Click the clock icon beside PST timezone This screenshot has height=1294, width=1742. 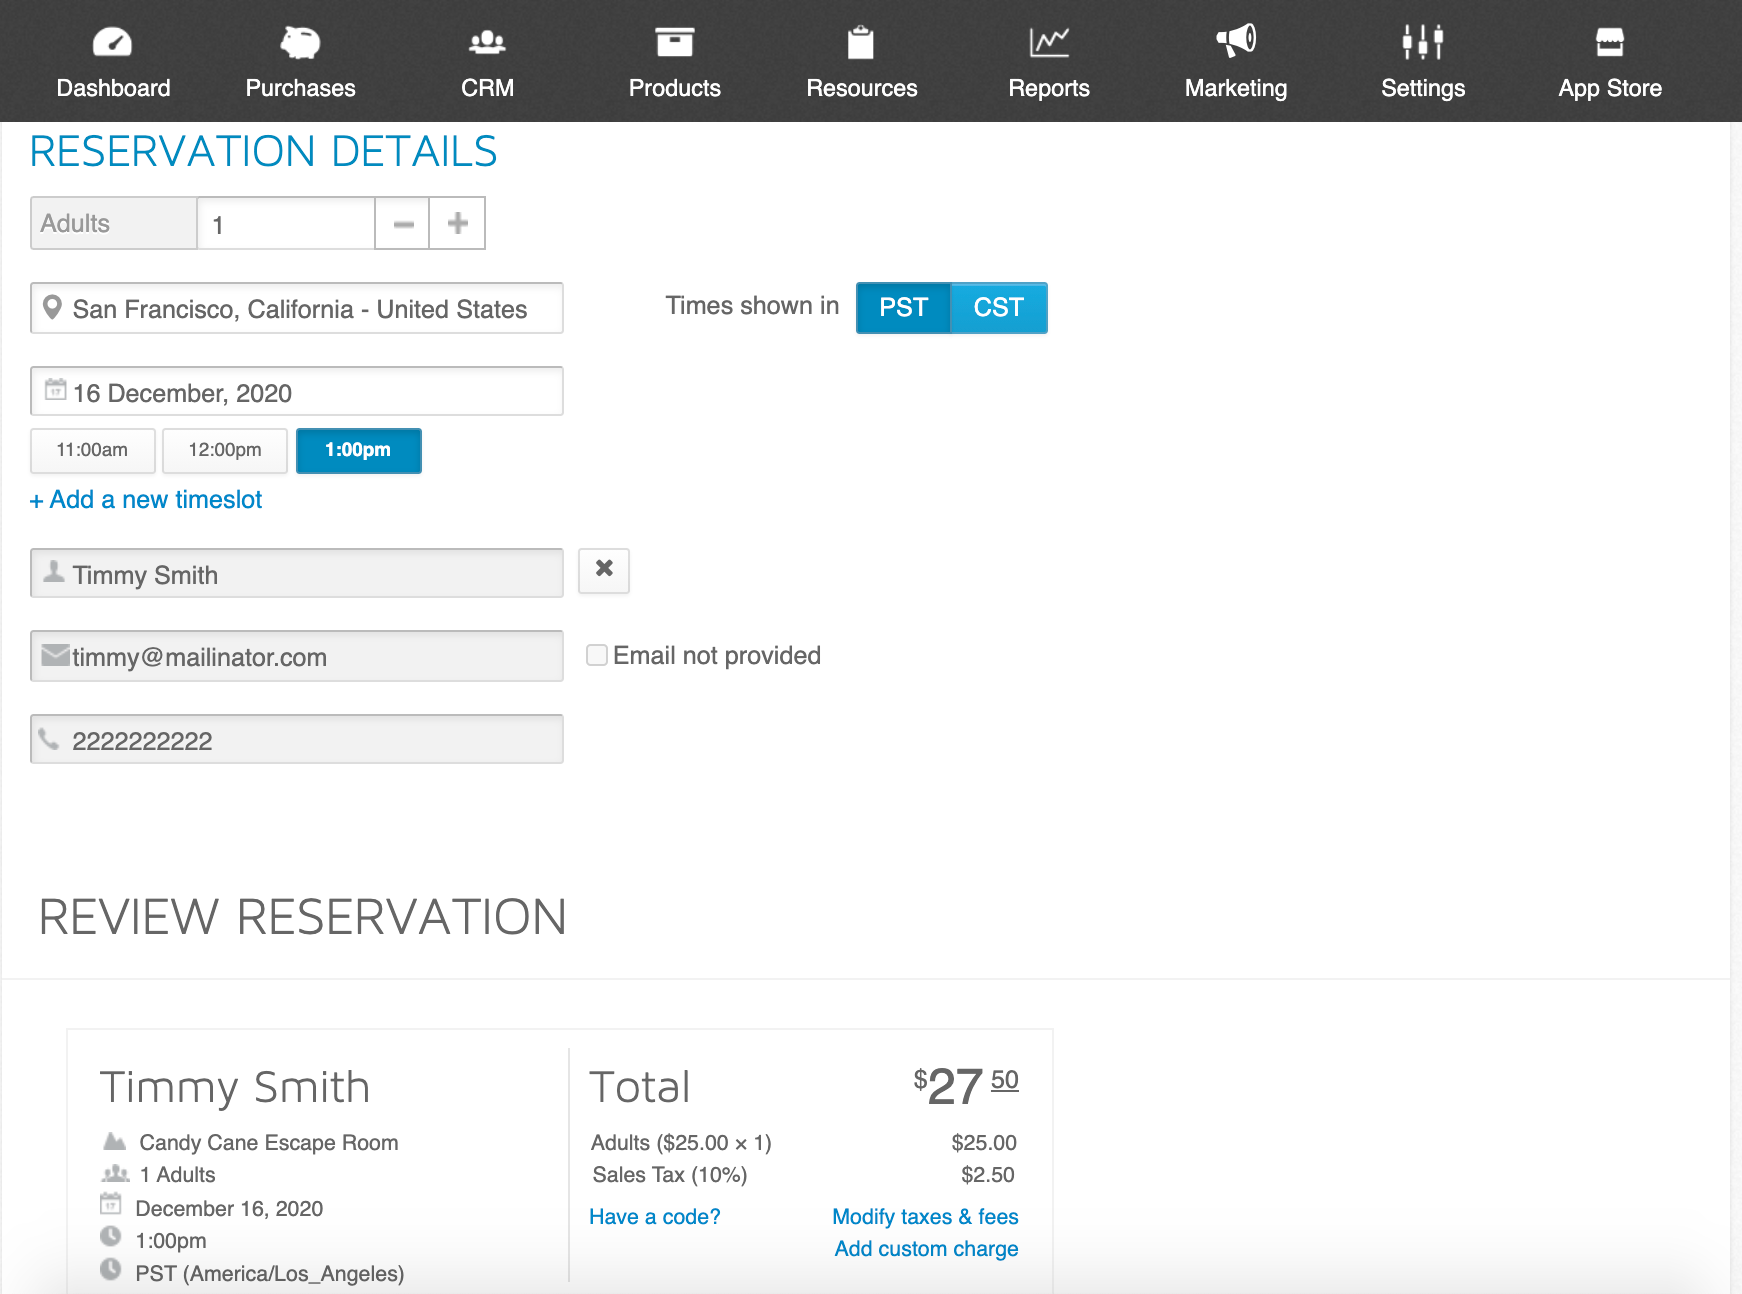click(x=111, y=1269)
